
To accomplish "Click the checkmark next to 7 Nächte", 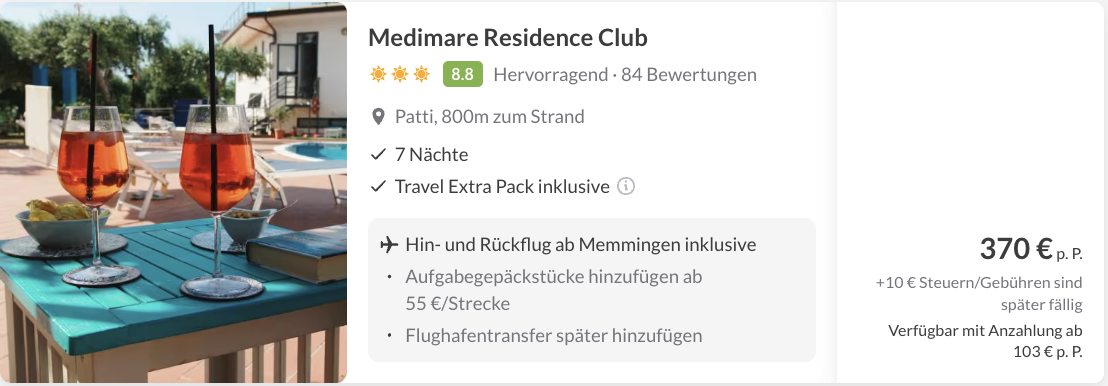I will tap(379, 154).
